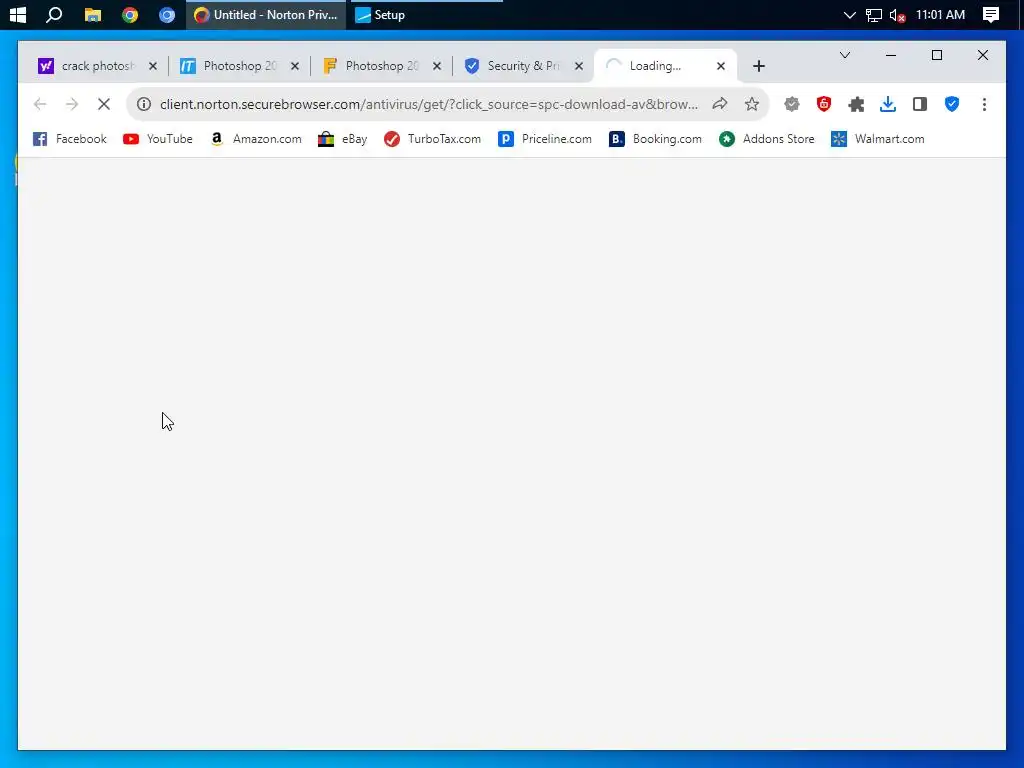The image size is (1024, 768).
Task: Open the Facebook bookmark
Action: point(70,139)
